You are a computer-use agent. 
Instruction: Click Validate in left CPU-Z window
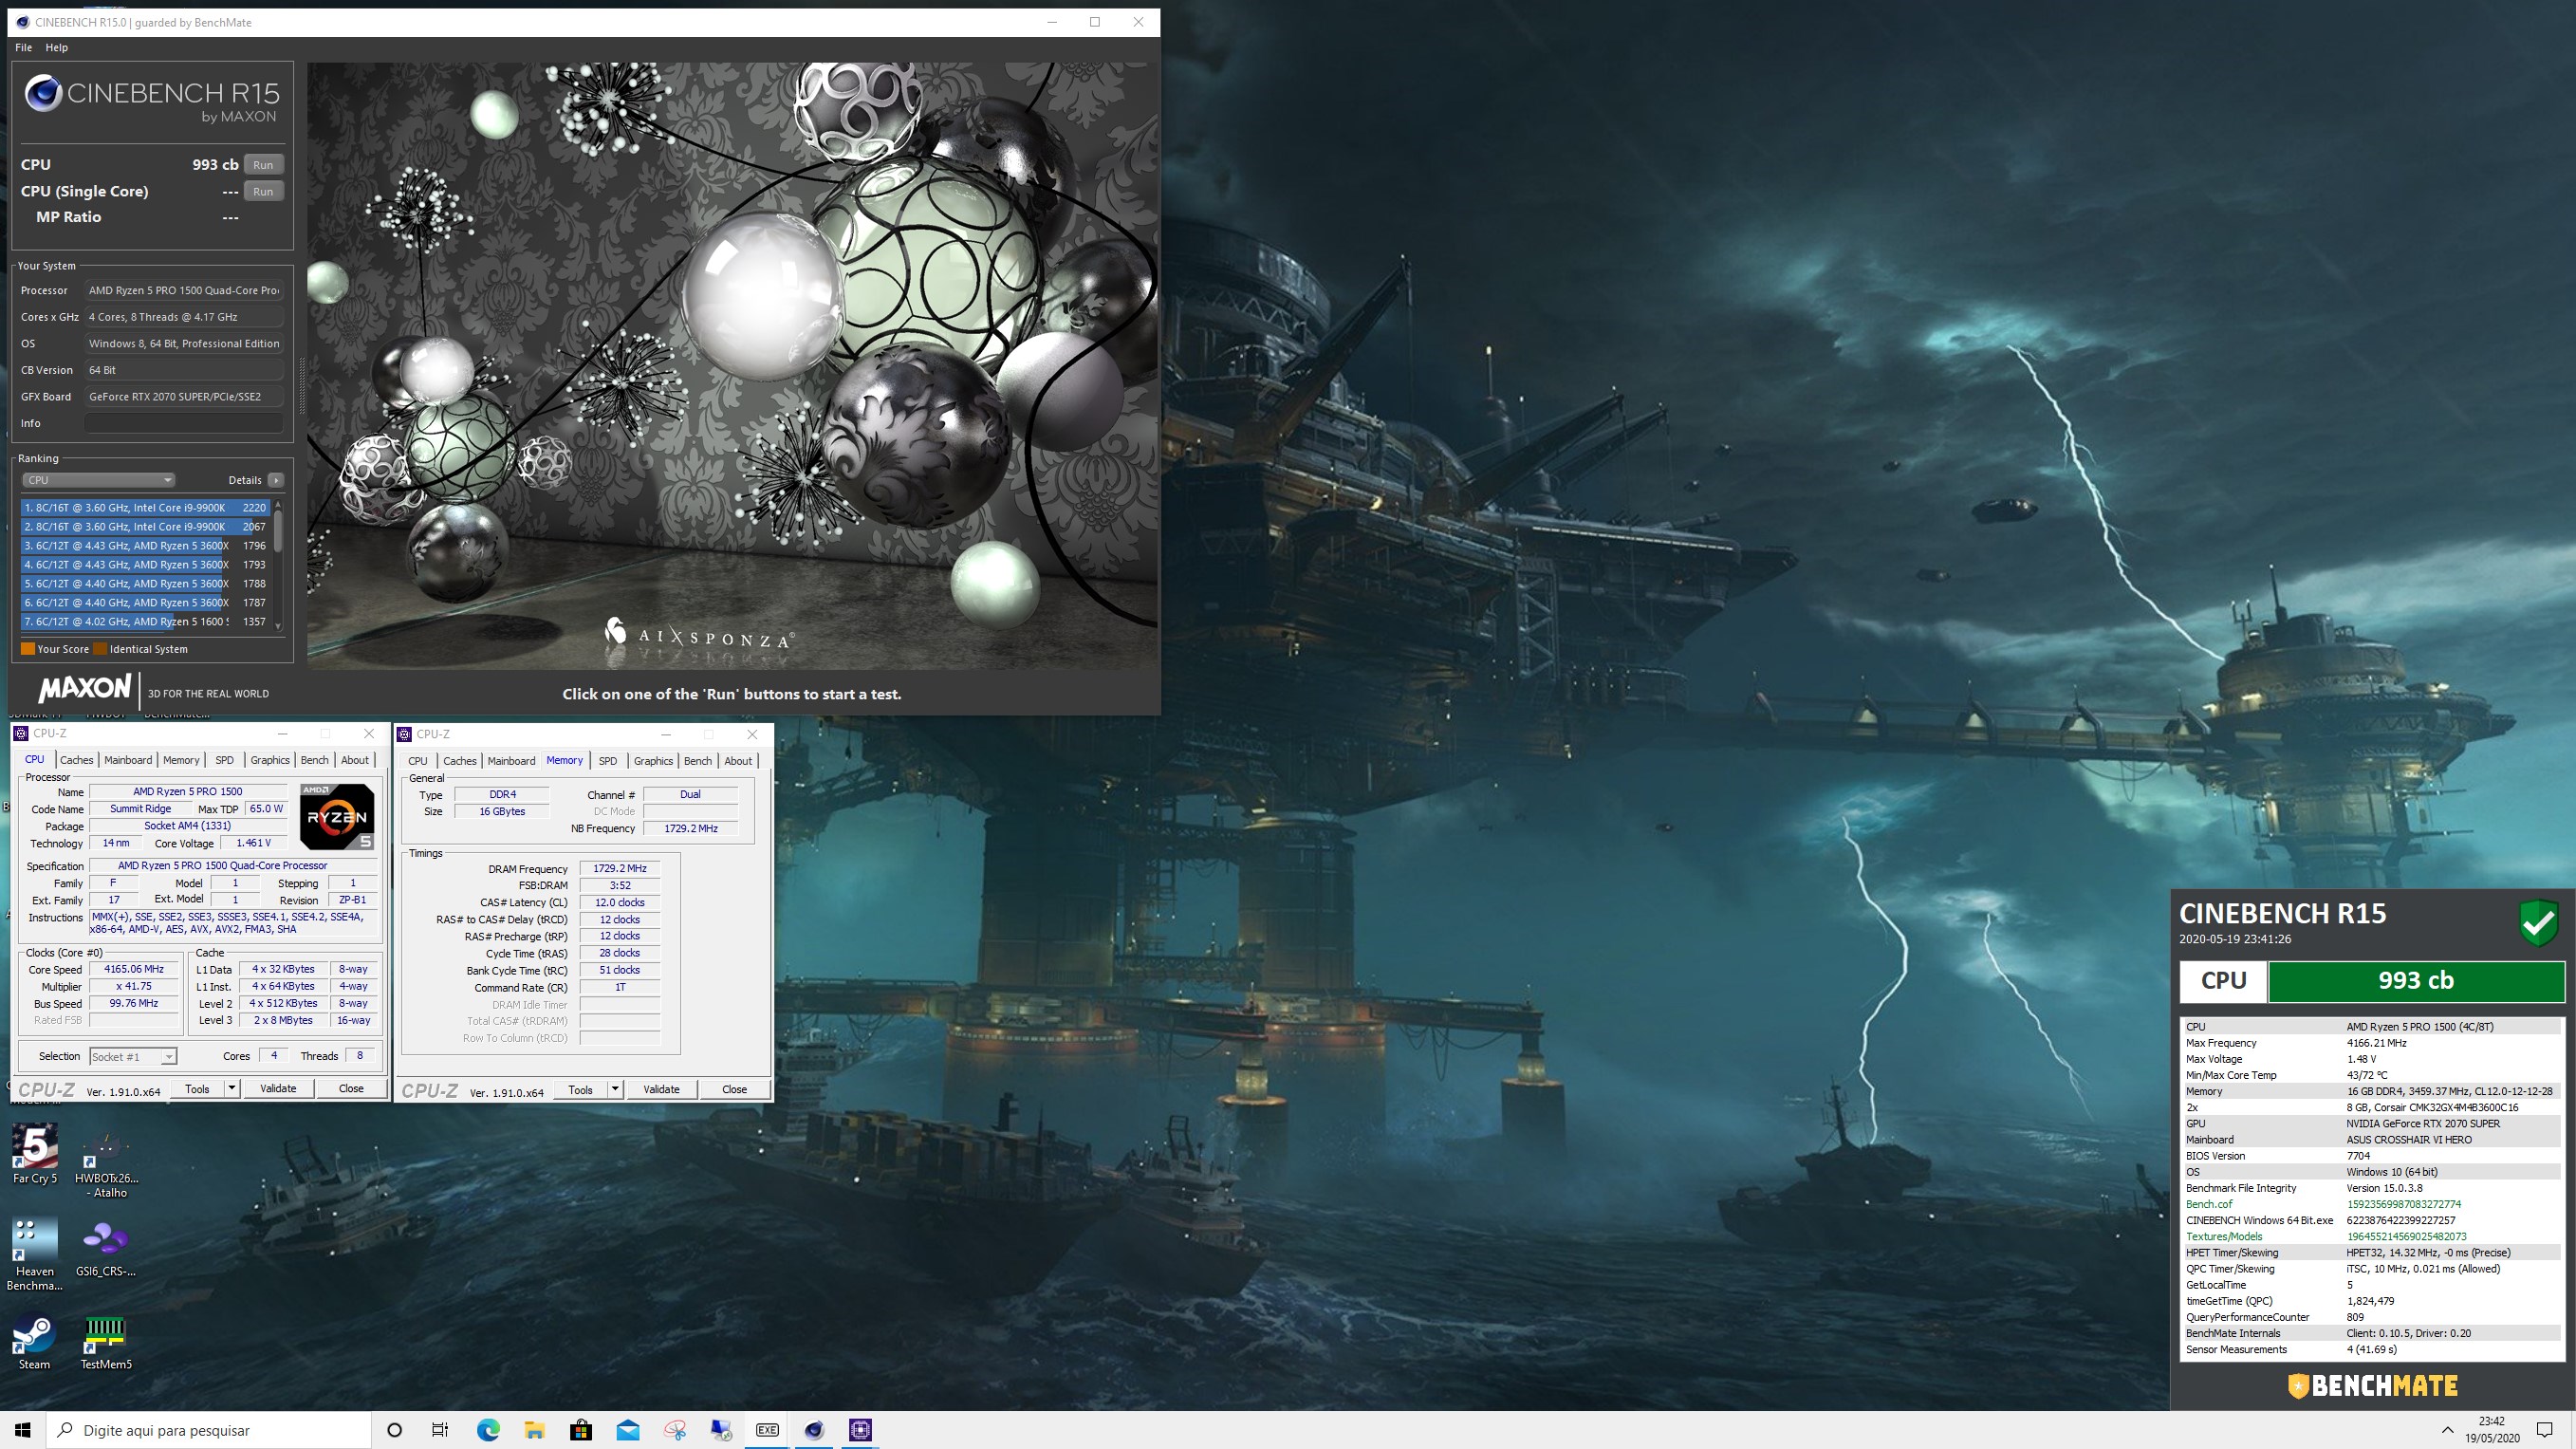coord(278,1089)
